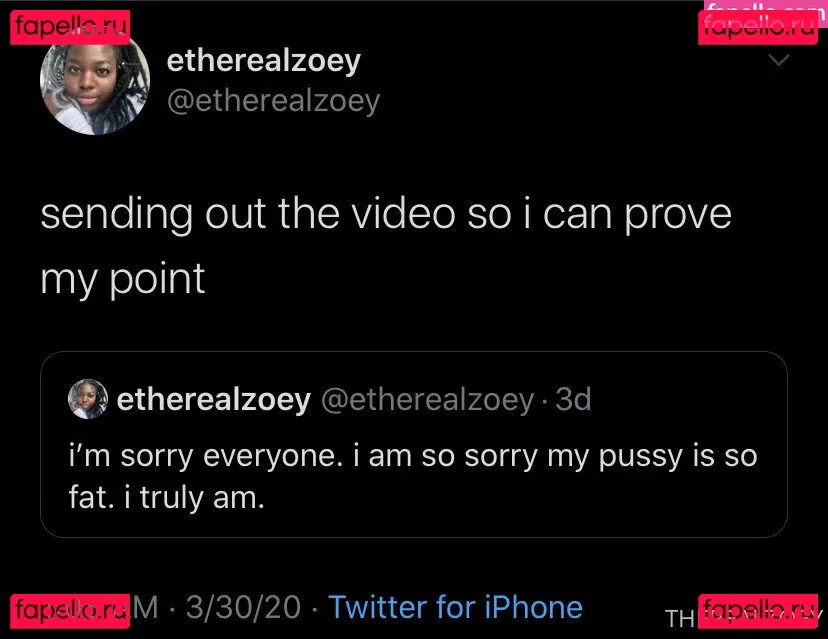Click the bottom-left fapello.ru watermark
Image resolution: width=828 pixels, height=639 pixels.
[x=71, y=608]
